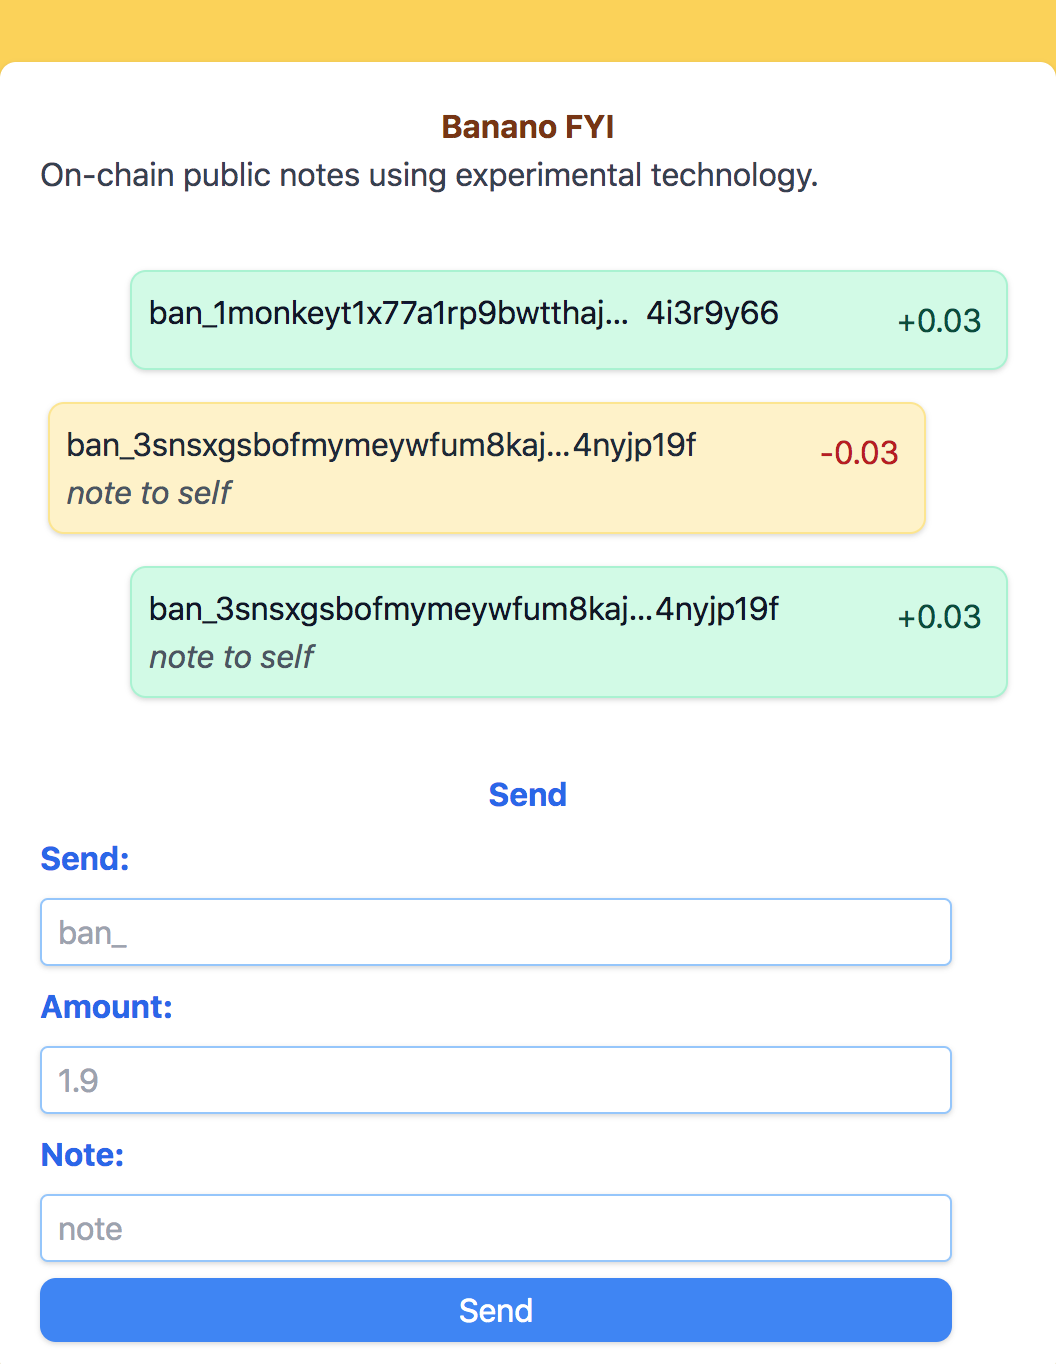The width and height of the screenshot is (1056, 1364).
Task: Click the Banano FYI title
Action: tap(528, 127)
